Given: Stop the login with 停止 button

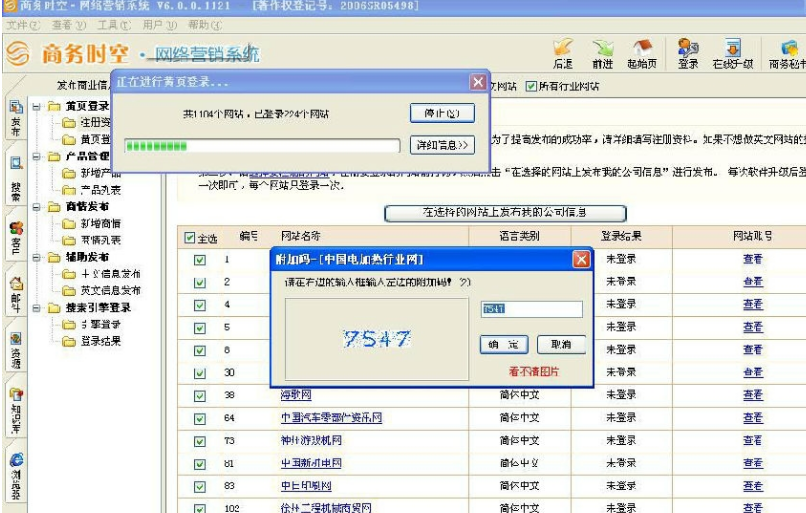Looking at the screenshot, I should point(442,113).
